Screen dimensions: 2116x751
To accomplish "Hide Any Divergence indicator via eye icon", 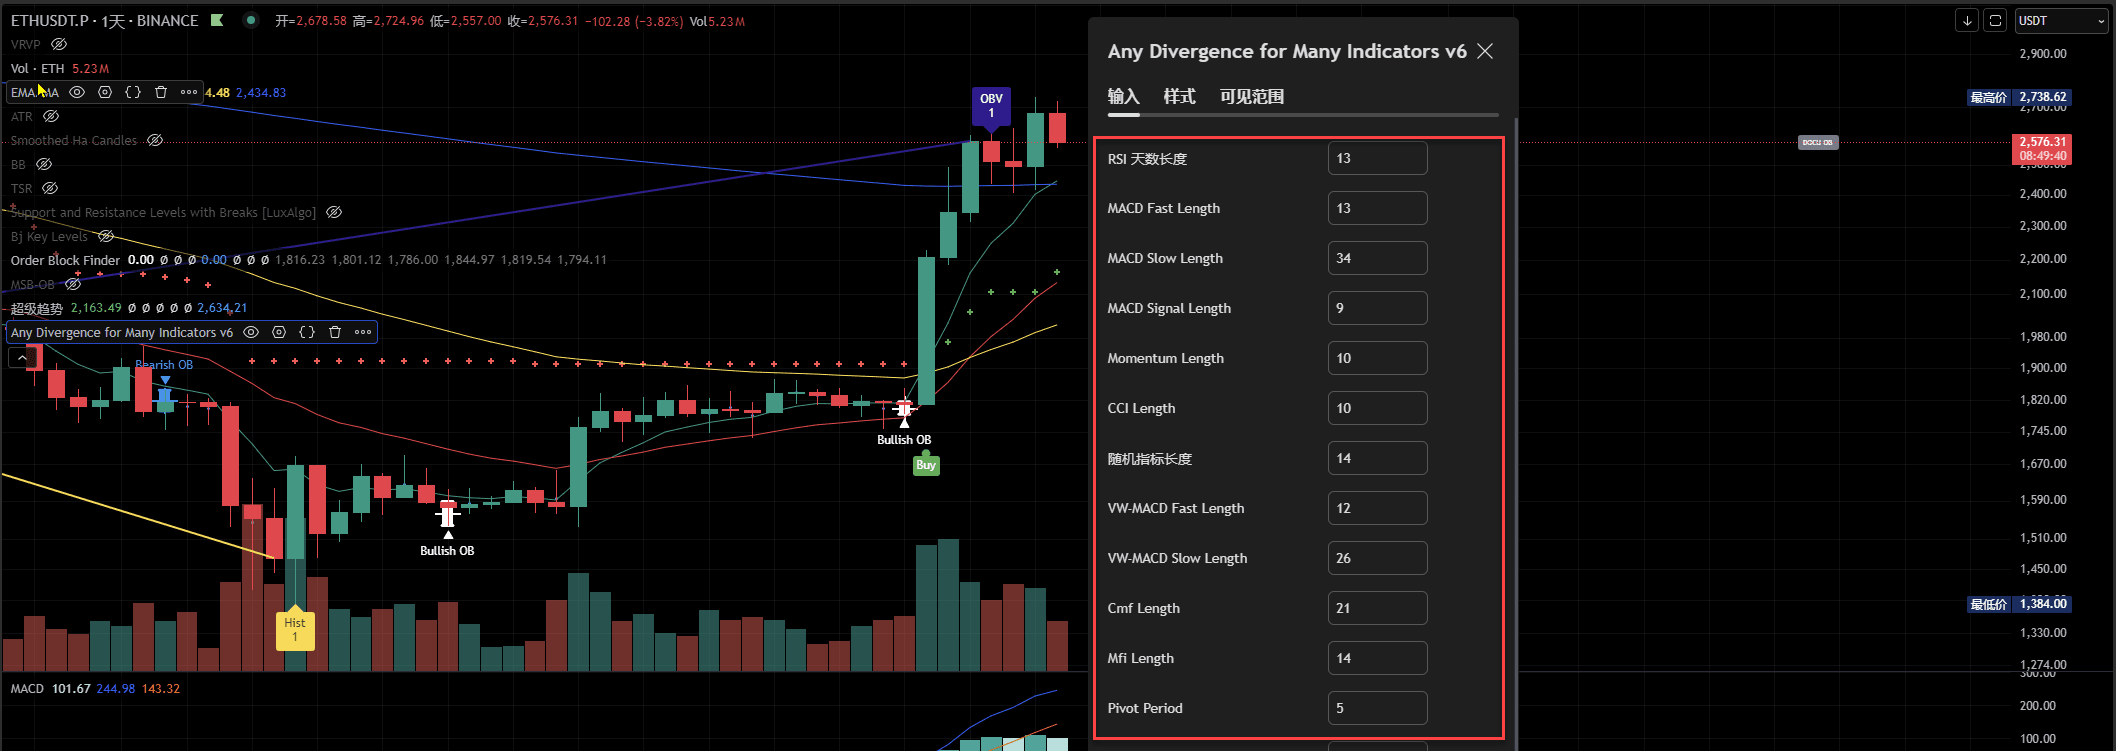I will coord(251,332).
